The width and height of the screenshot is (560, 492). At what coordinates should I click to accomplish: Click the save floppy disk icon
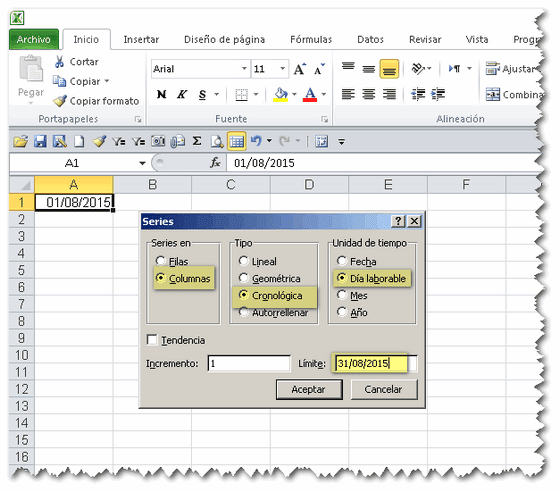[40, 142]
